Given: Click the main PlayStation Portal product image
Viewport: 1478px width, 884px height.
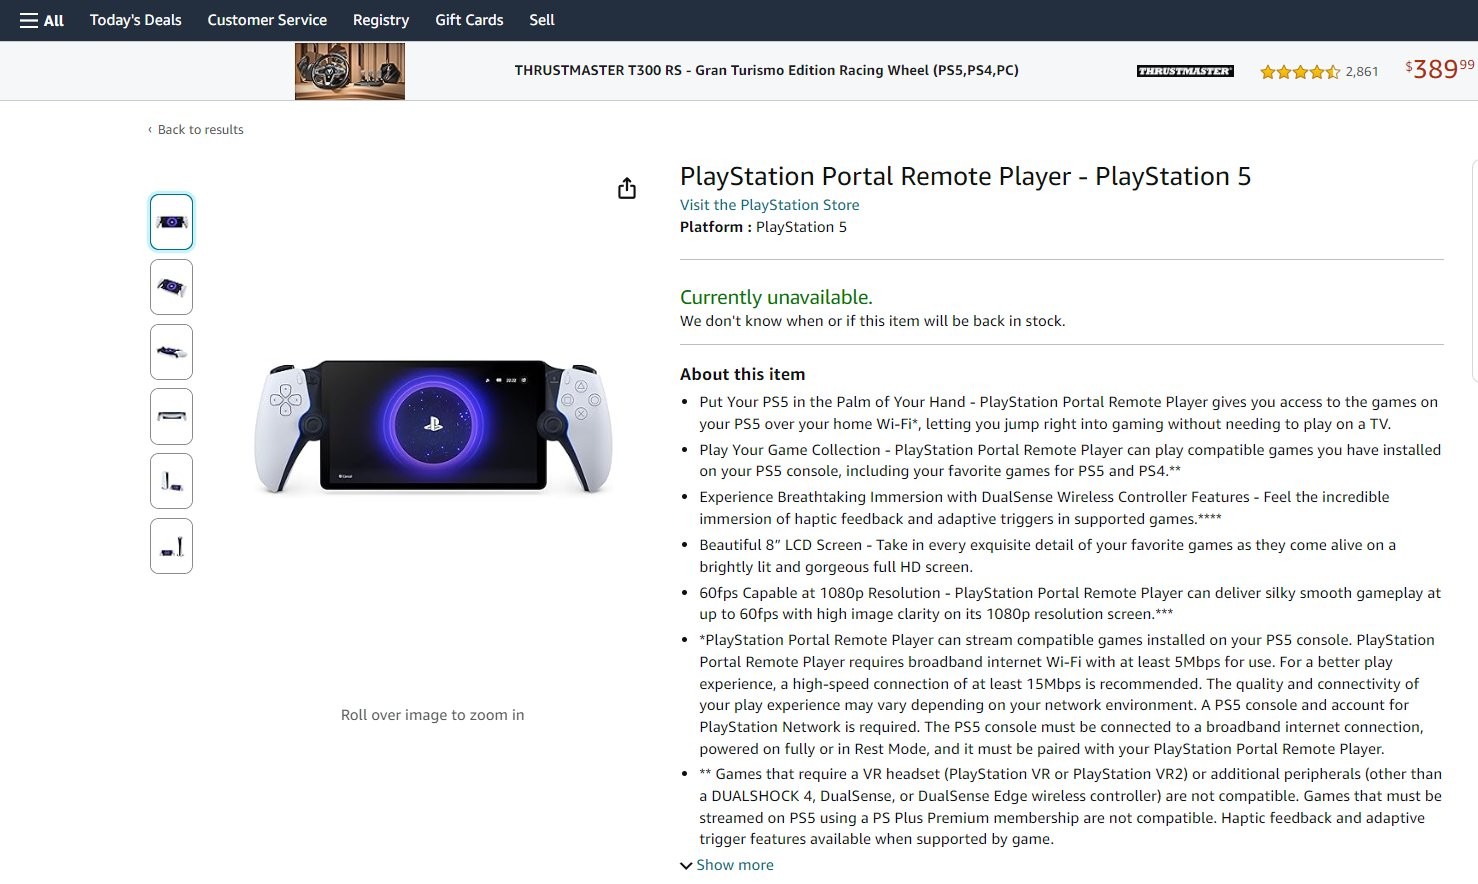Looking at the screenshot, I should tap(433, 427).
